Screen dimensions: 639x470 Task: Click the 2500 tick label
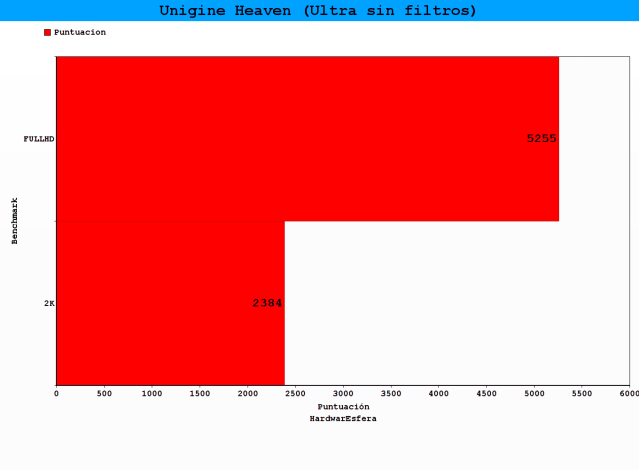(295, 393)
